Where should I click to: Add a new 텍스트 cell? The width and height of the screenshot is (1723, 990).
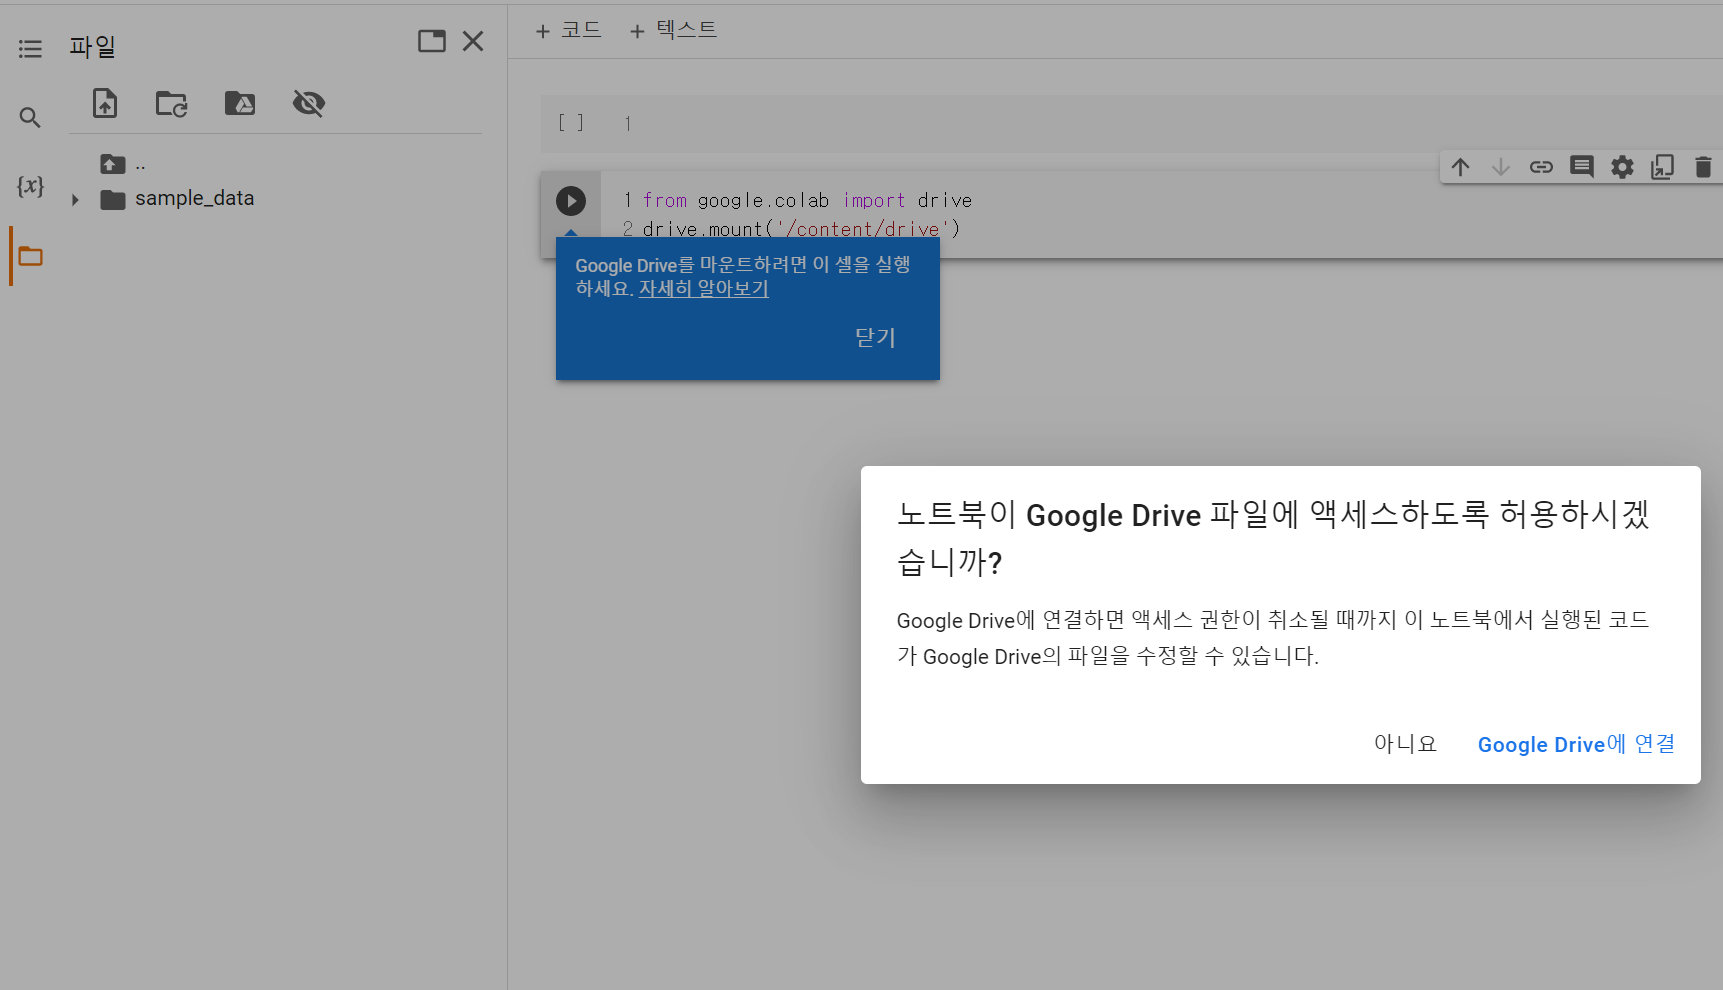673,31
